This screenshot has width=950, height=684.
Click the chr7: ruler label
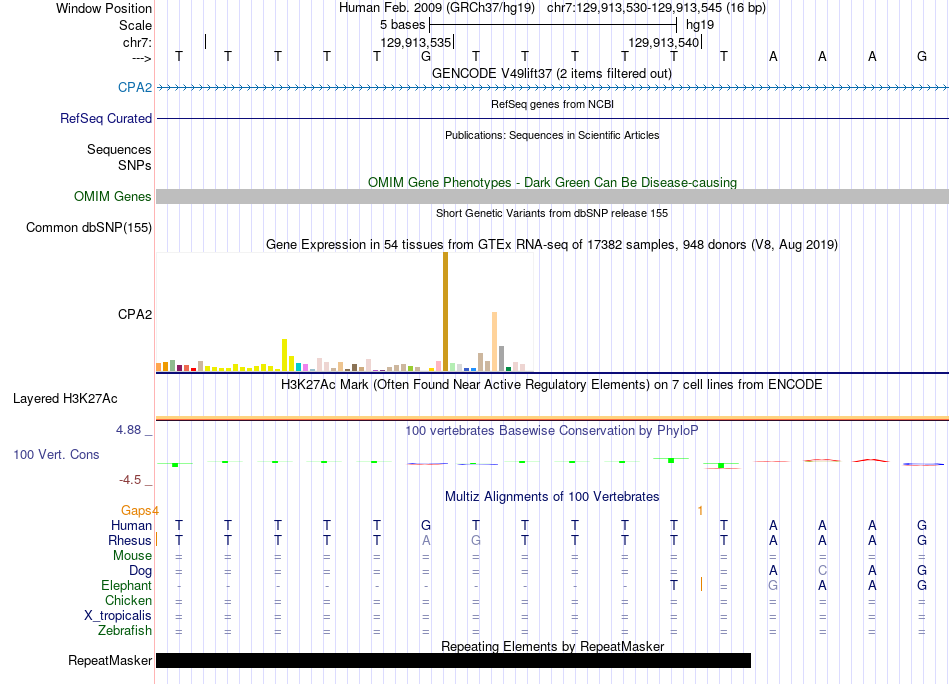(137, 42)
